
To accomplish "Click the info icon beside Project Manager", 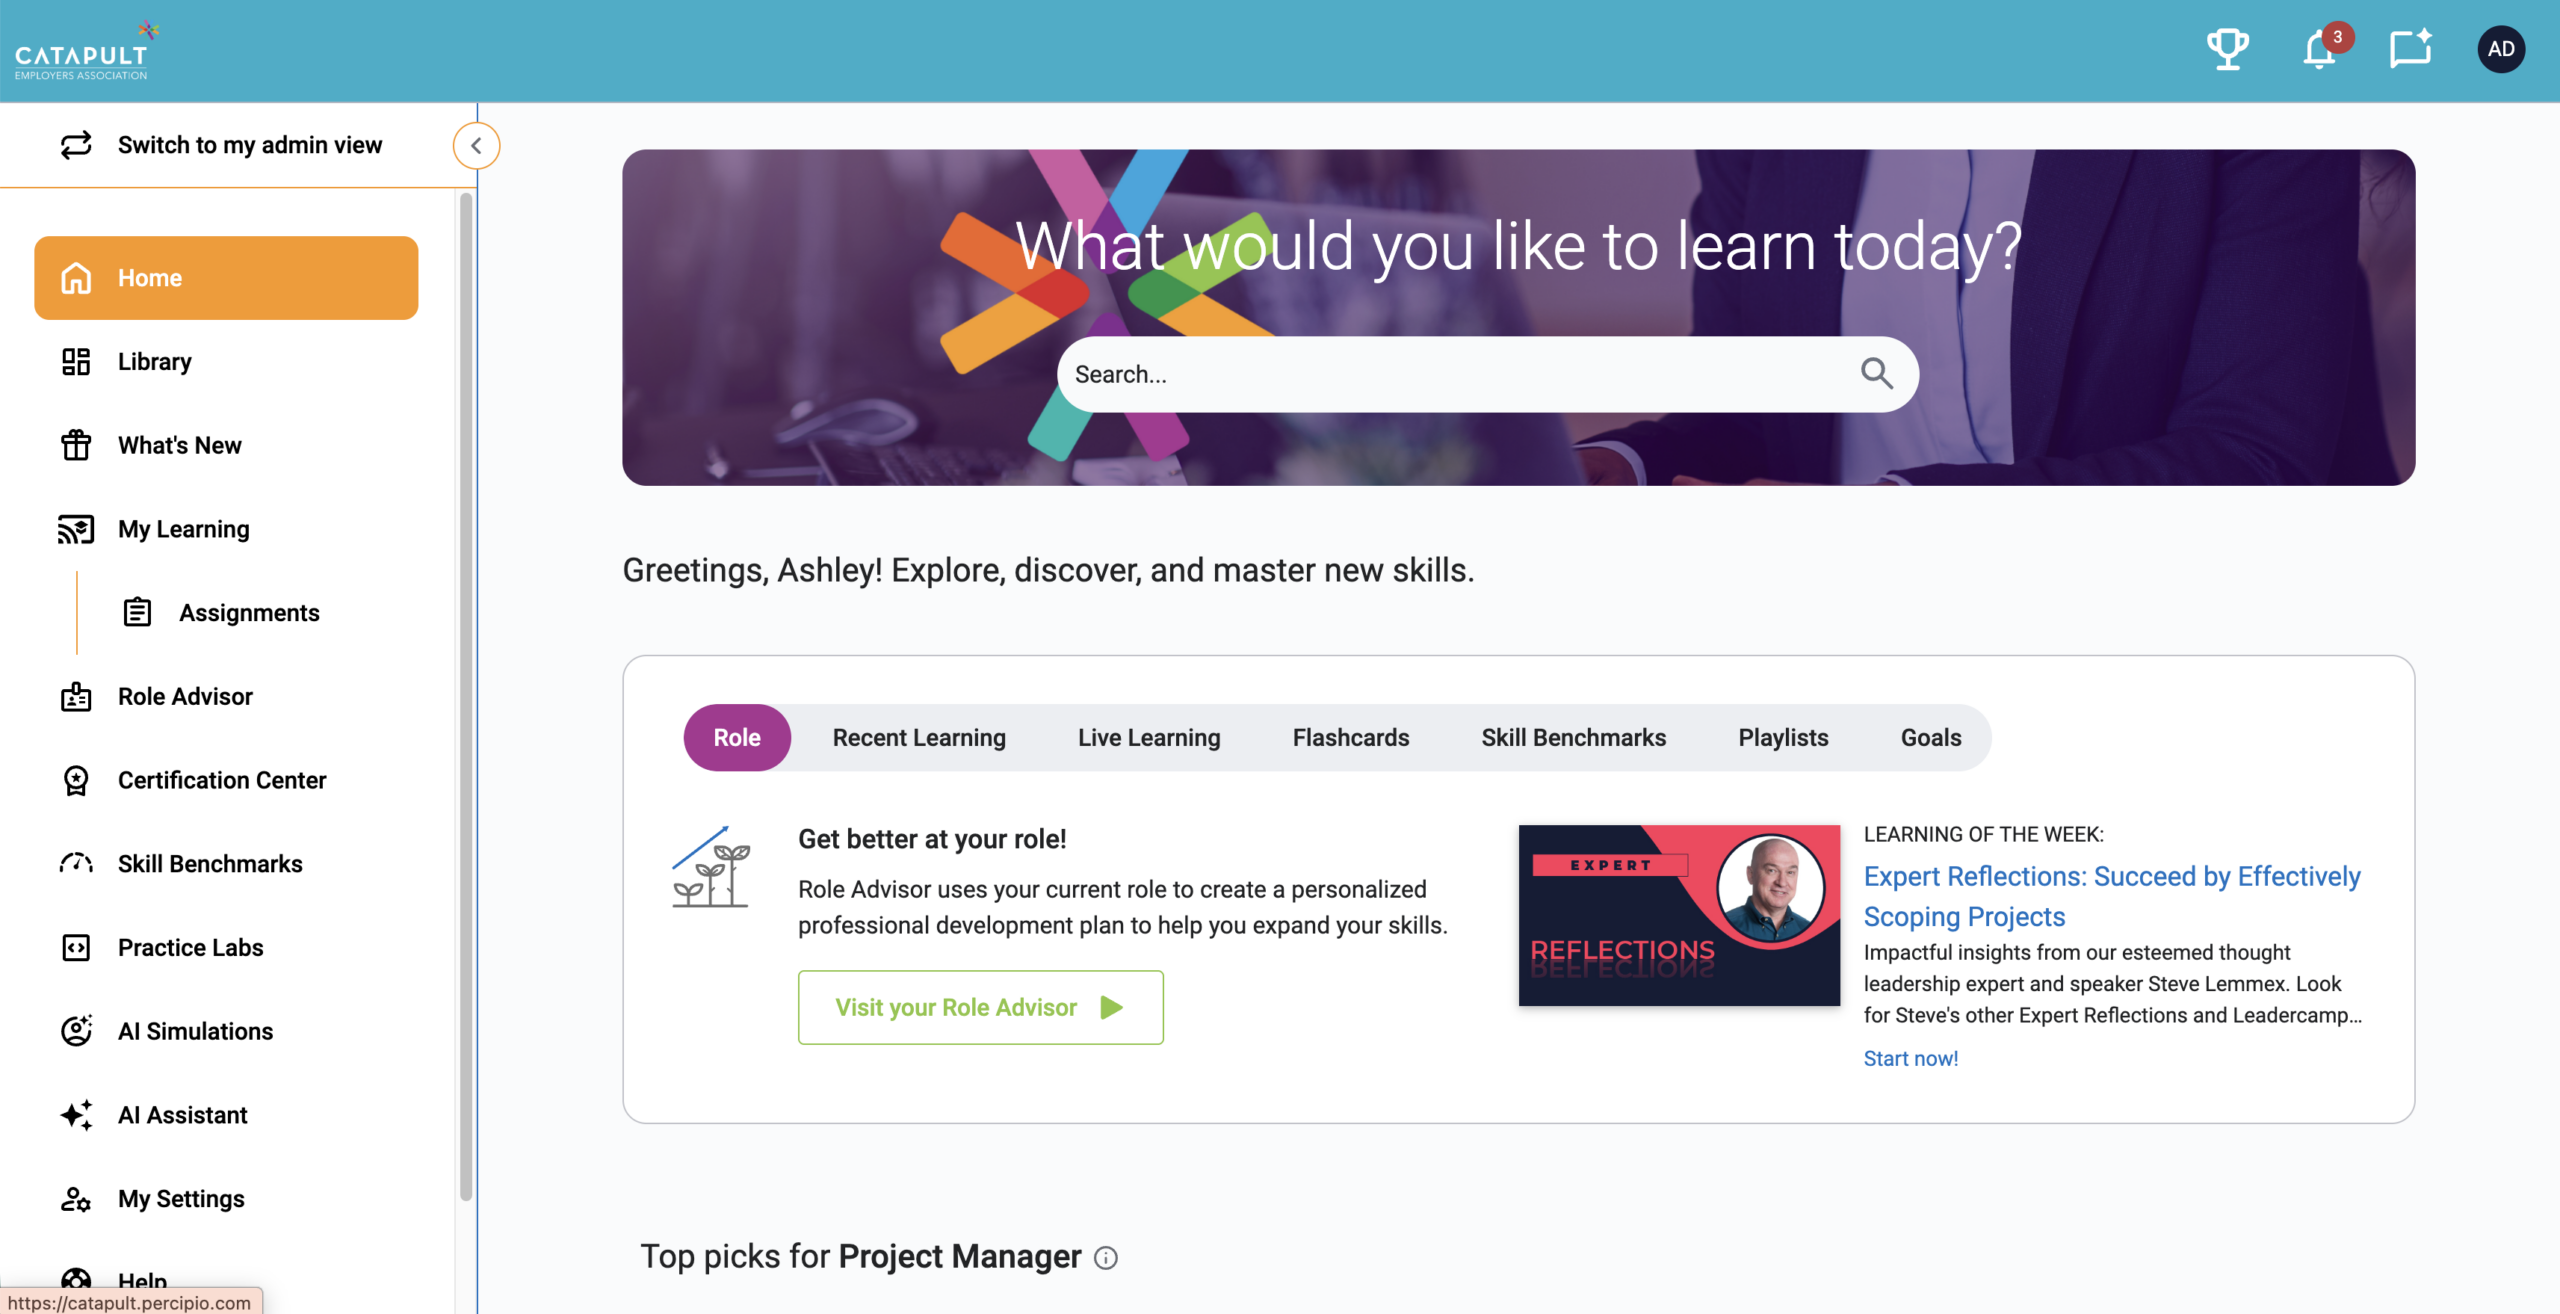I will tap(1105, 1258).
